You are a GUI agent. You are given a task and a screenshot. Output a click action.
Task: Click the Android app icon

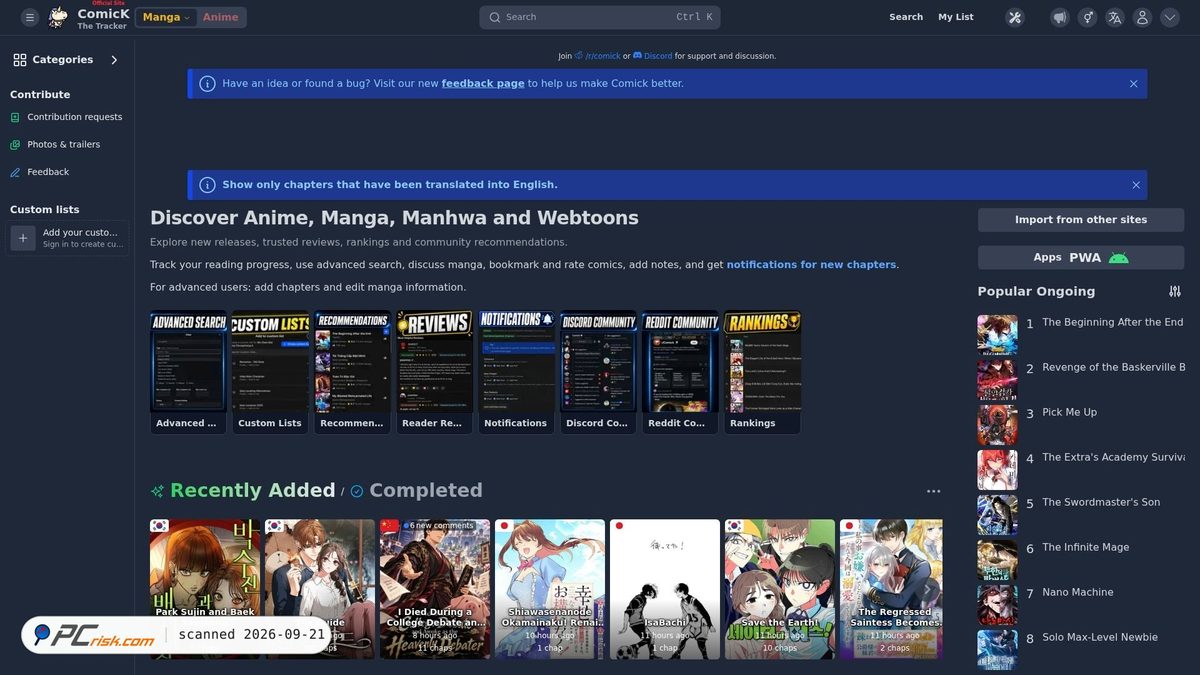pos(1119,257)
